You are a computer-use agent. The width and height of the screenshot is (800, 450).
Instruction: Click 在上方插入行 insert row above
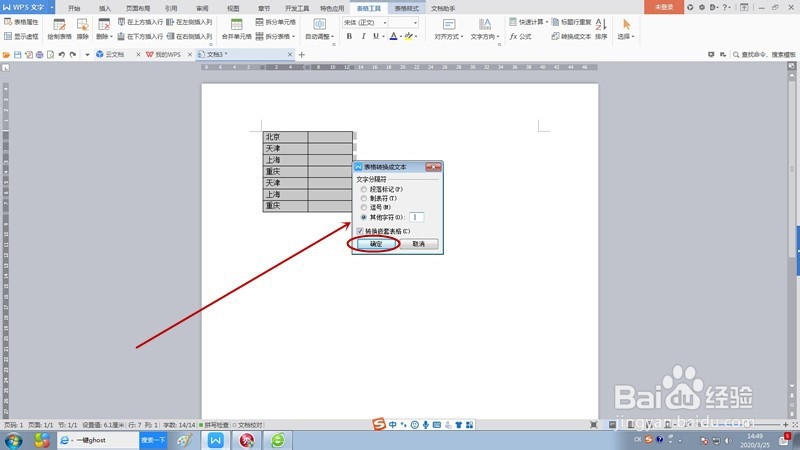(140, 22)
